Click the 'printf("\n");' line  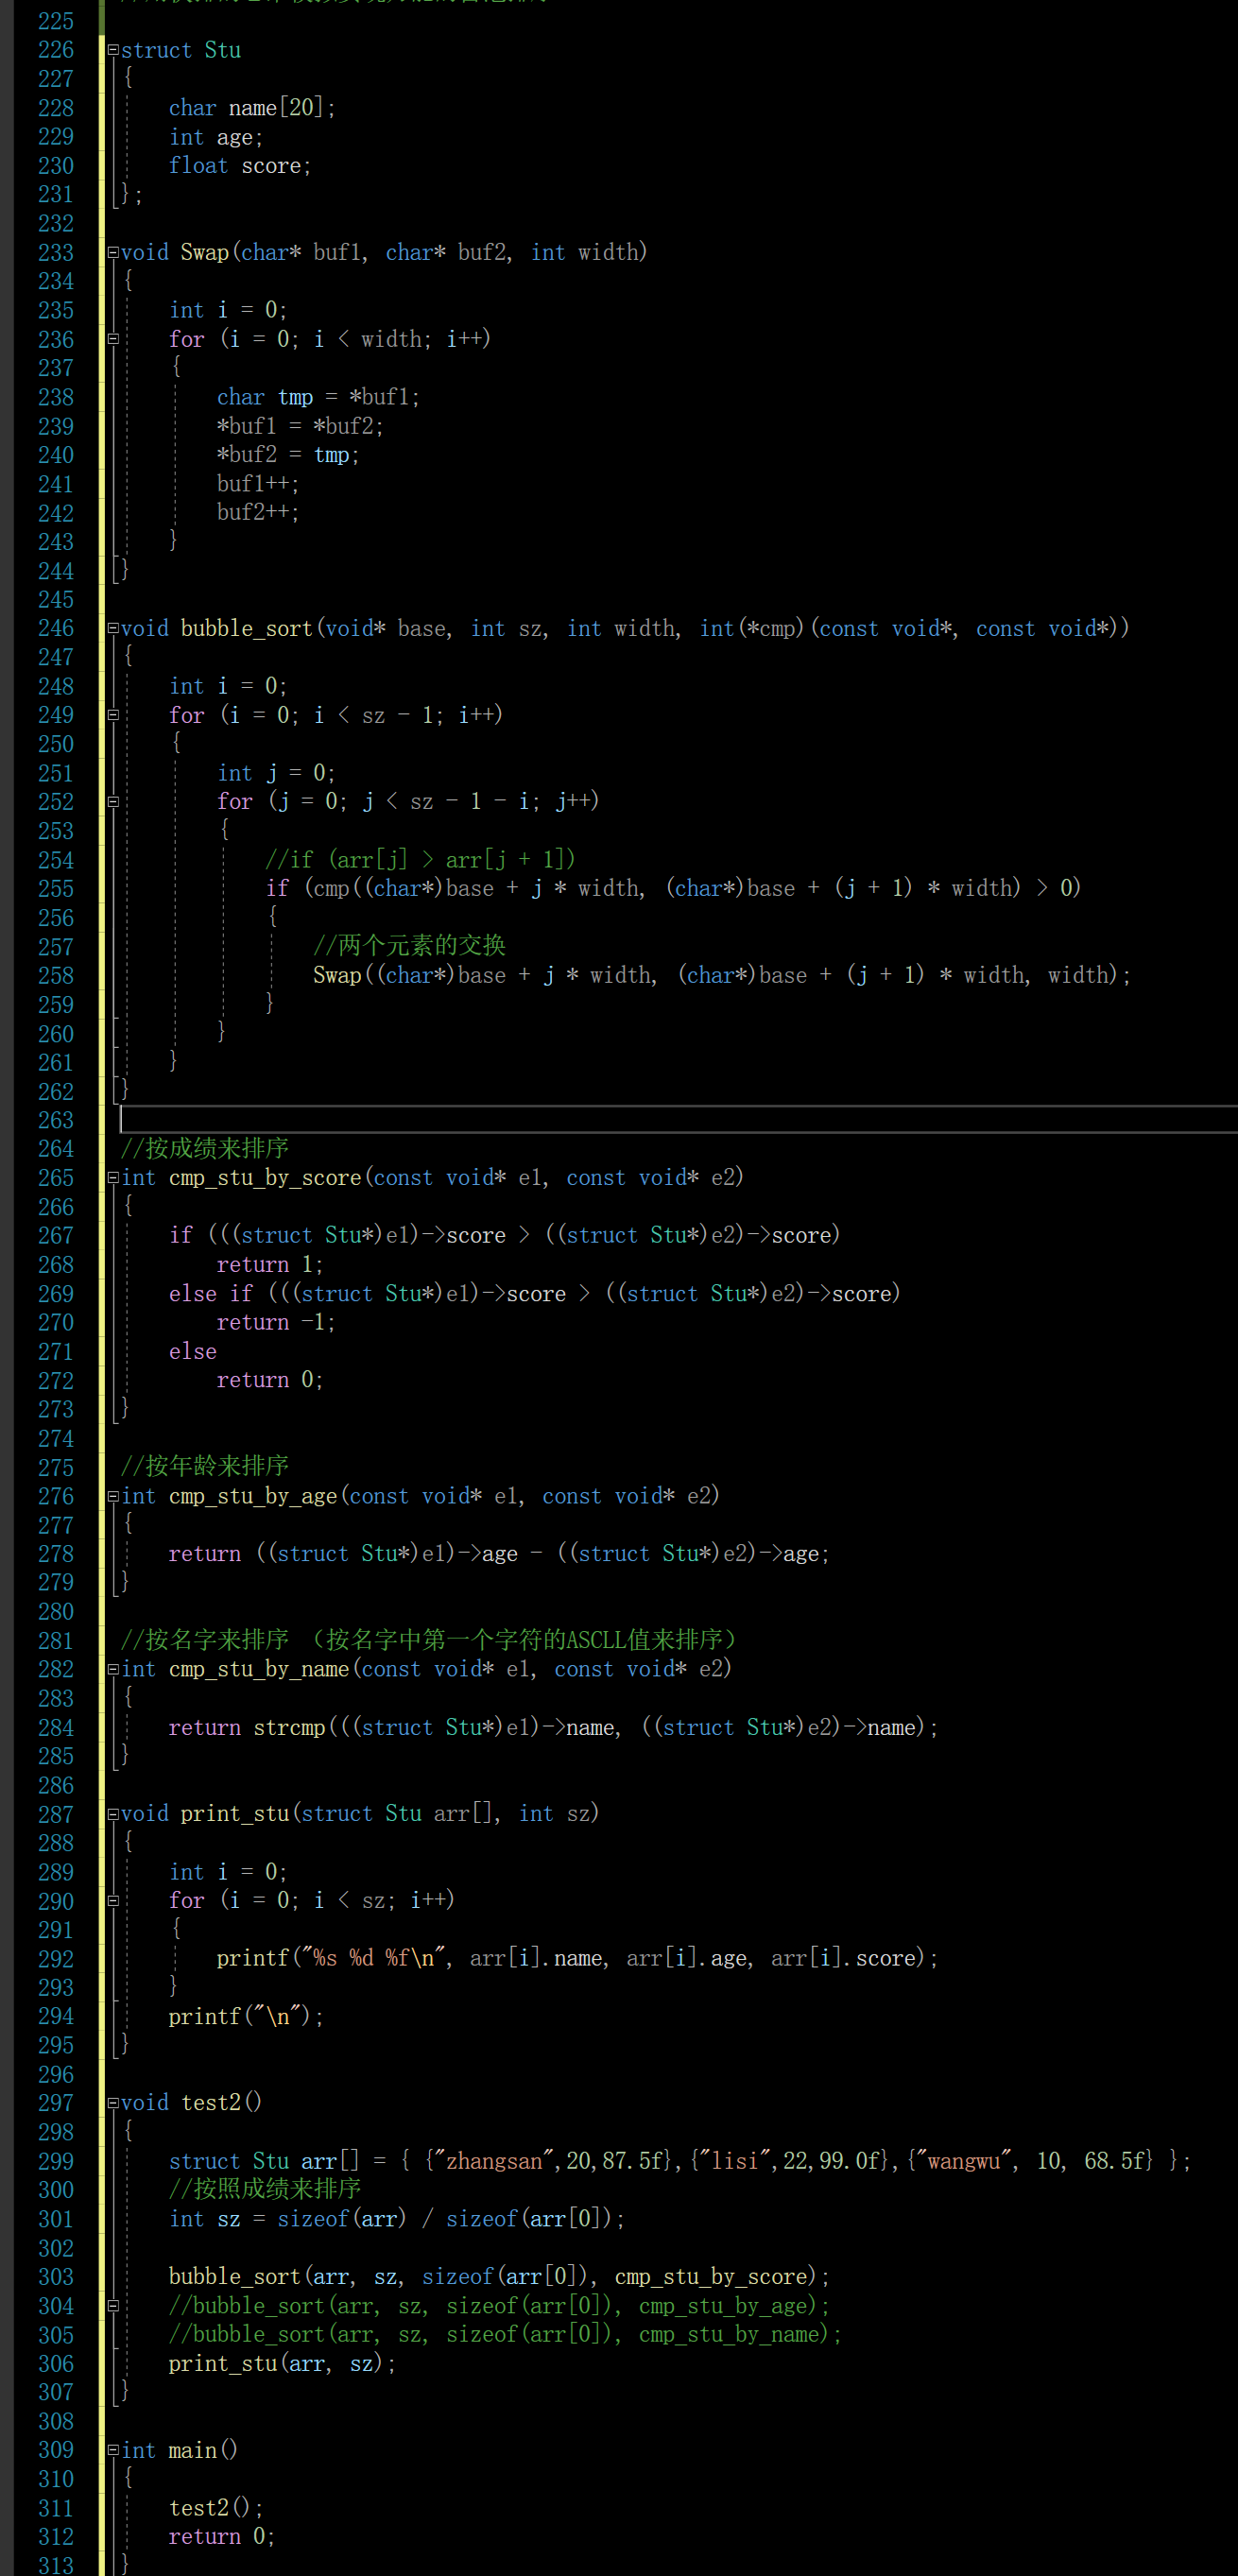point(246,2016)
